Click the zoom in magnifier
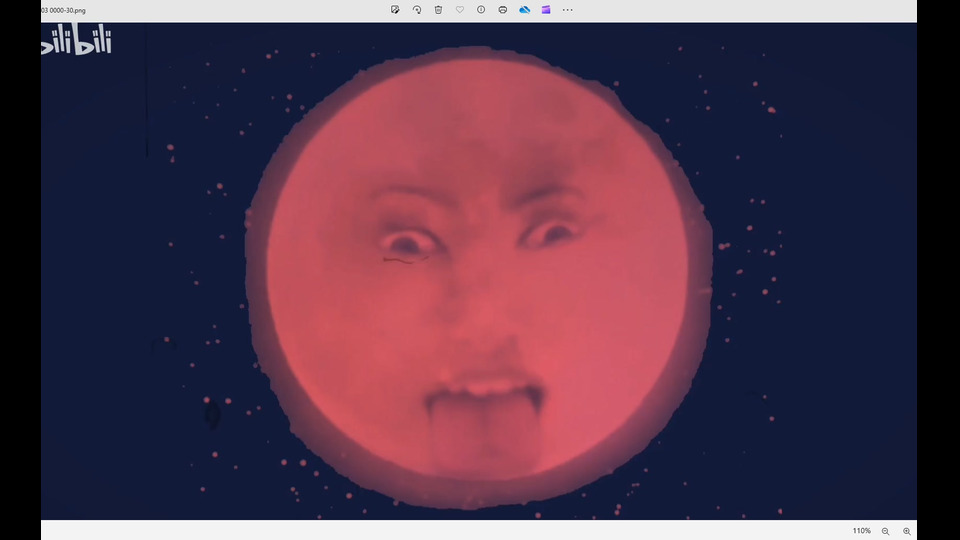This screenshot has height=540, width=960. coord(907,531)
